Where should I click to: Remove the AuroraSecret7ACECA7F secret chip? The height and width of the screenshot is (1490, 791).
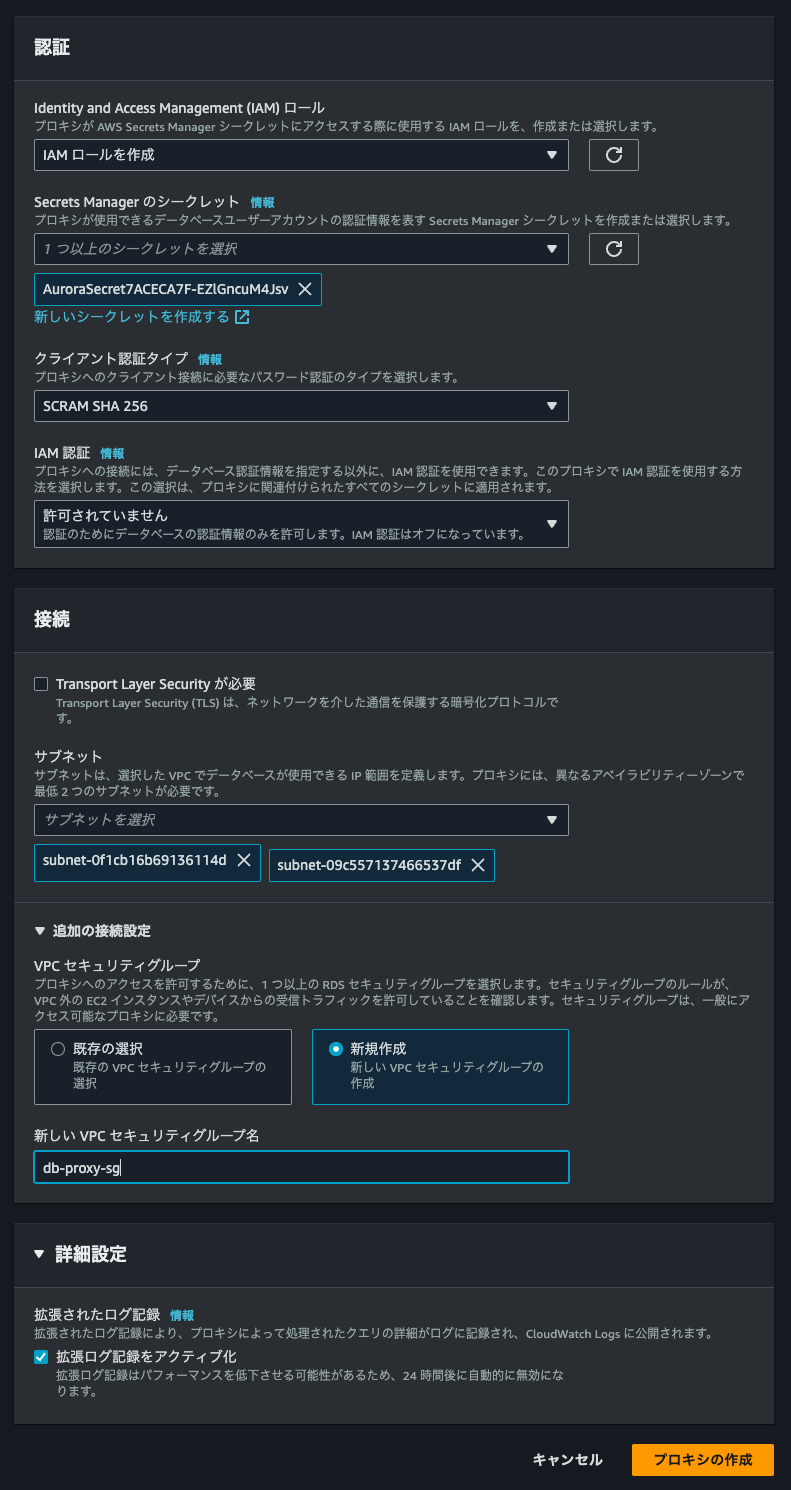[305, 289]
